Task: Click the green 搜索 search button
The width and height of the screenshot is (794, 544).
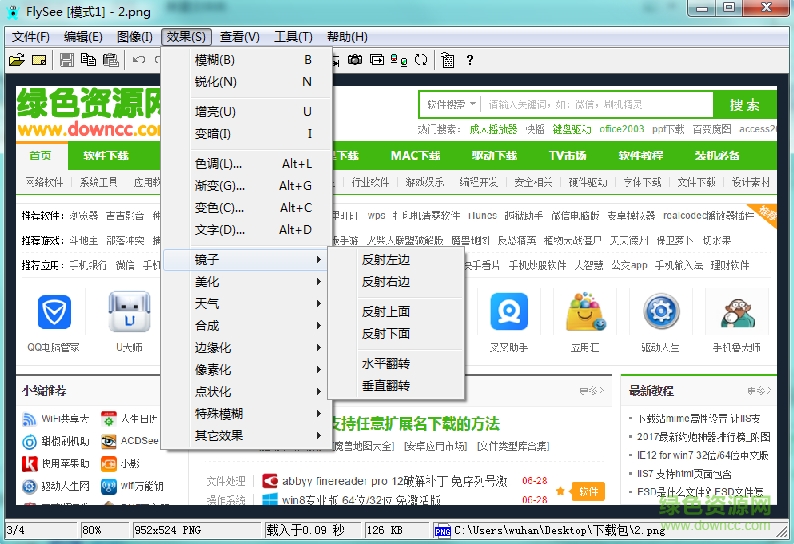Action: coord(744,105)
